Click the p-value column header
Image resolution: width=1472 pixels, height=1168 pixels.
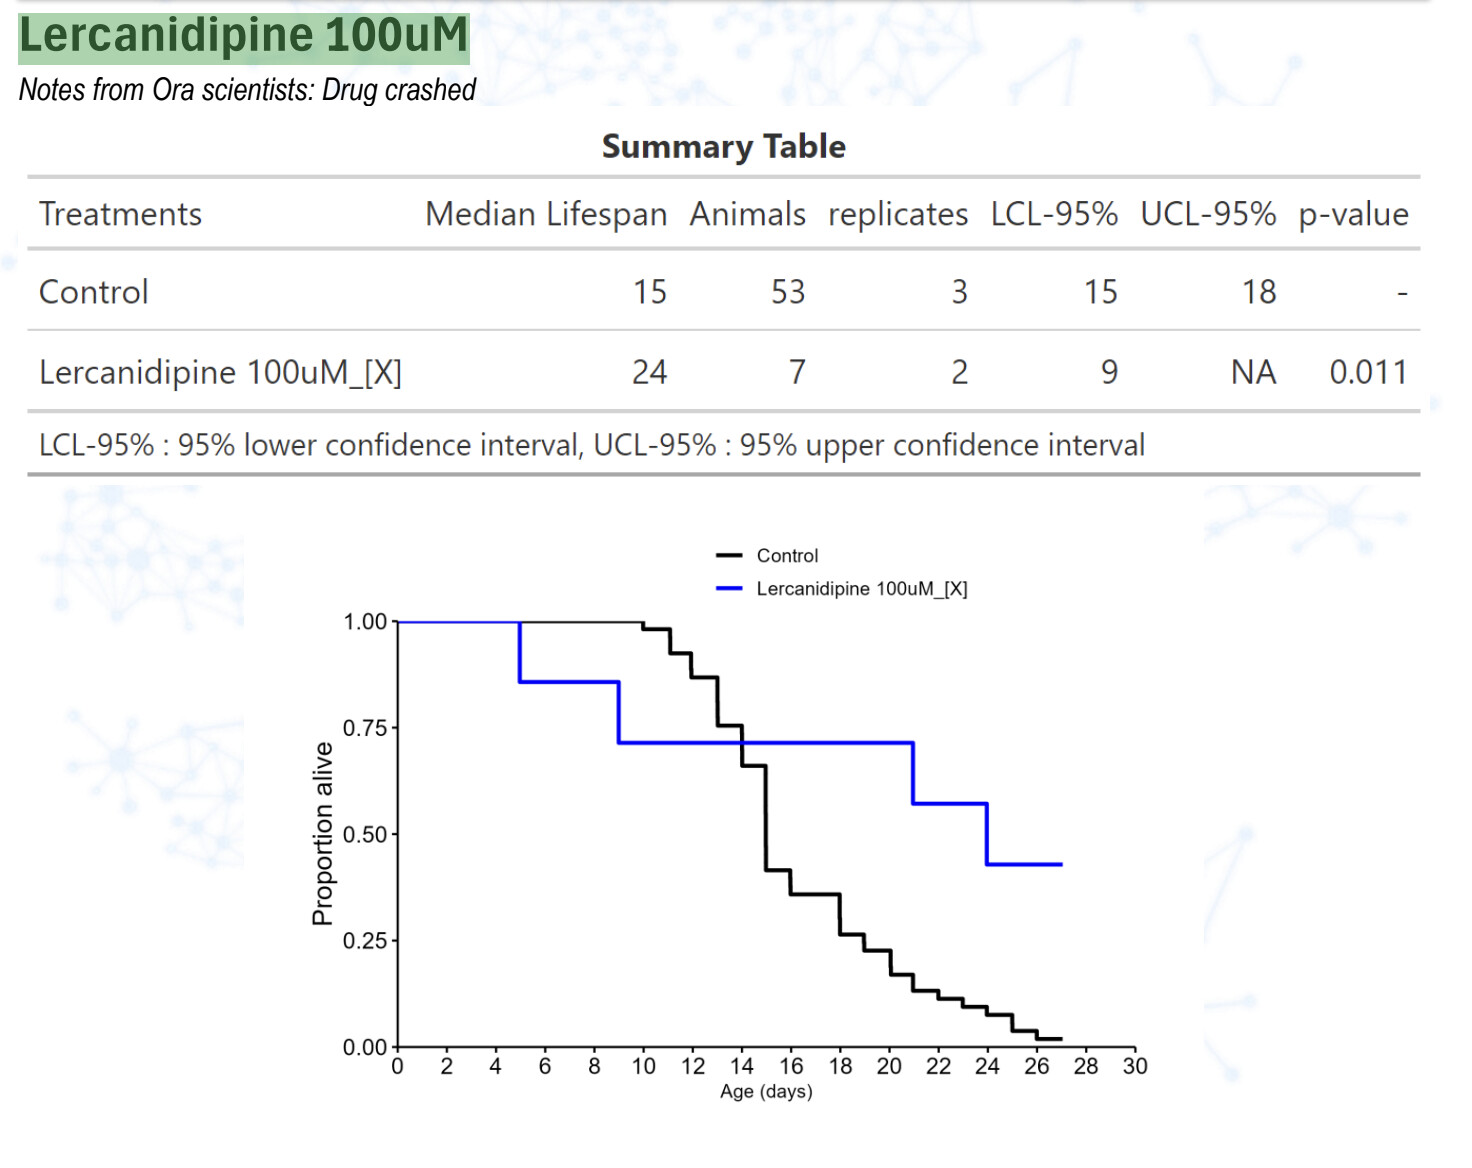1353,214
